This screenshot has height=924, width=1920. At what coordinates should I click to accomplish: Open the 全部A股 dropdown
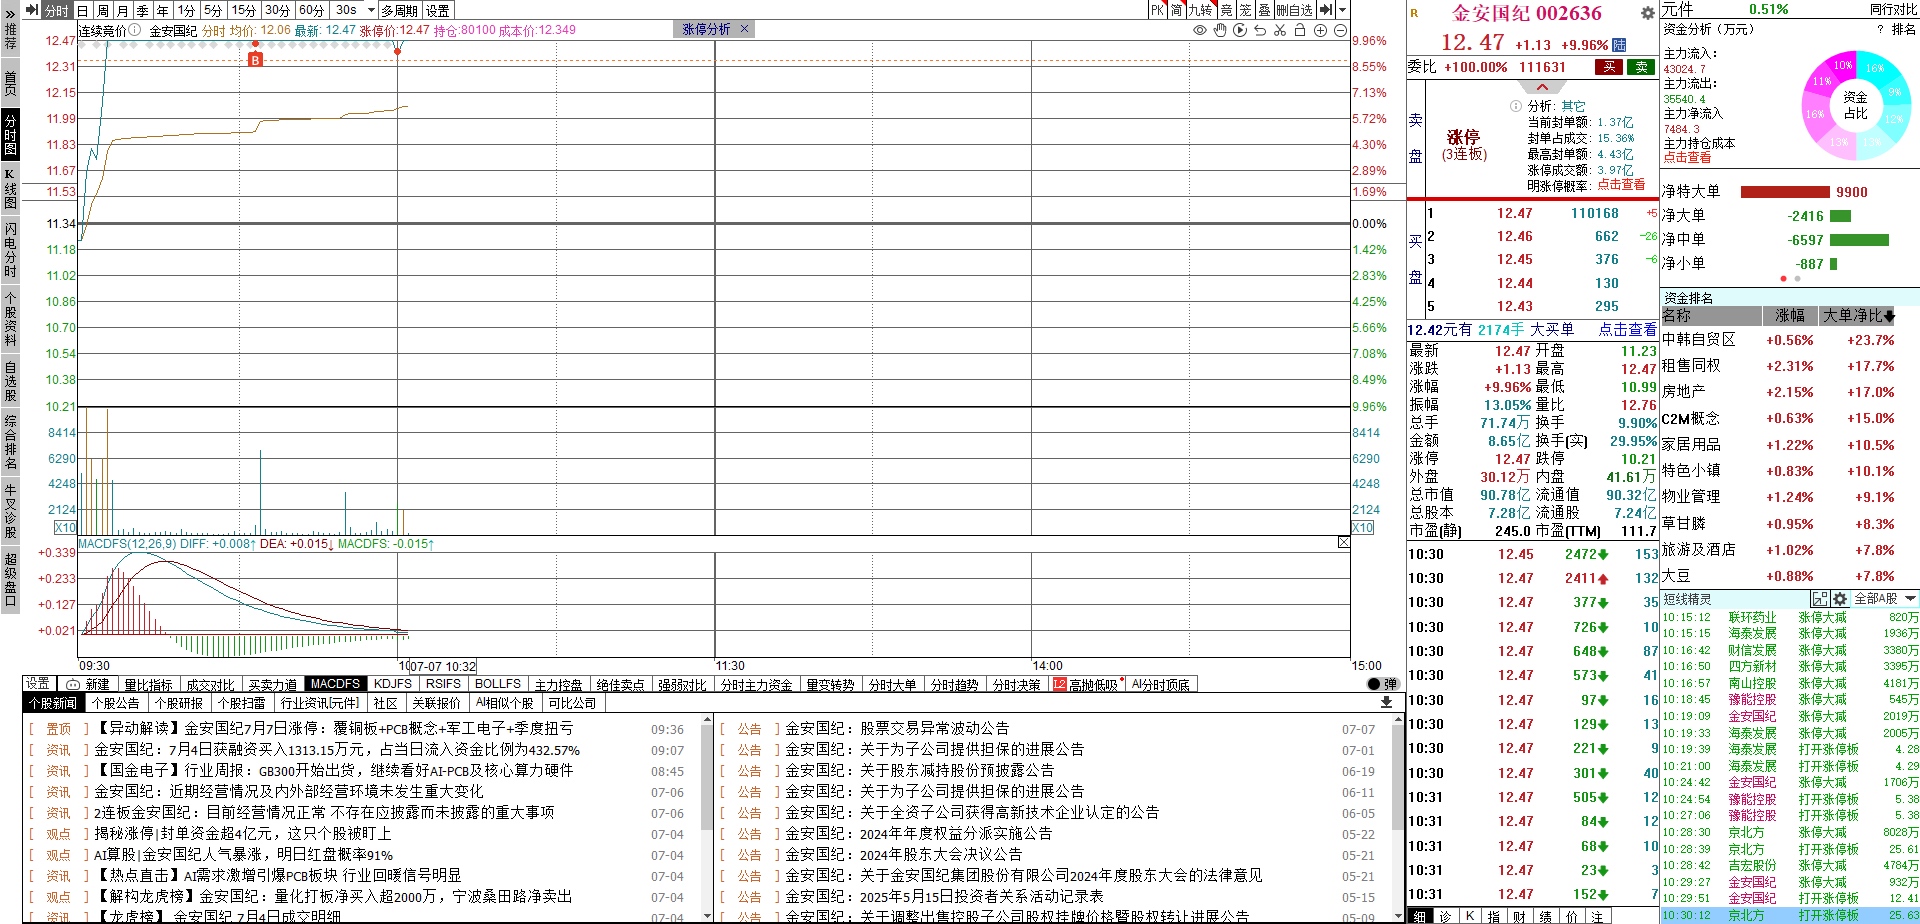point(1885,599)
